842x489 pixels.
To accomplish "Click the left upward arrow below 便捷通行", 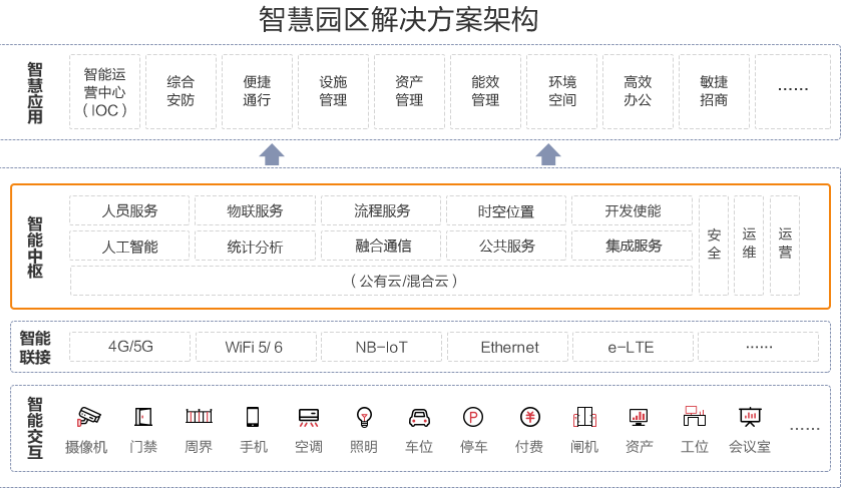I will (x=272, y=154).
